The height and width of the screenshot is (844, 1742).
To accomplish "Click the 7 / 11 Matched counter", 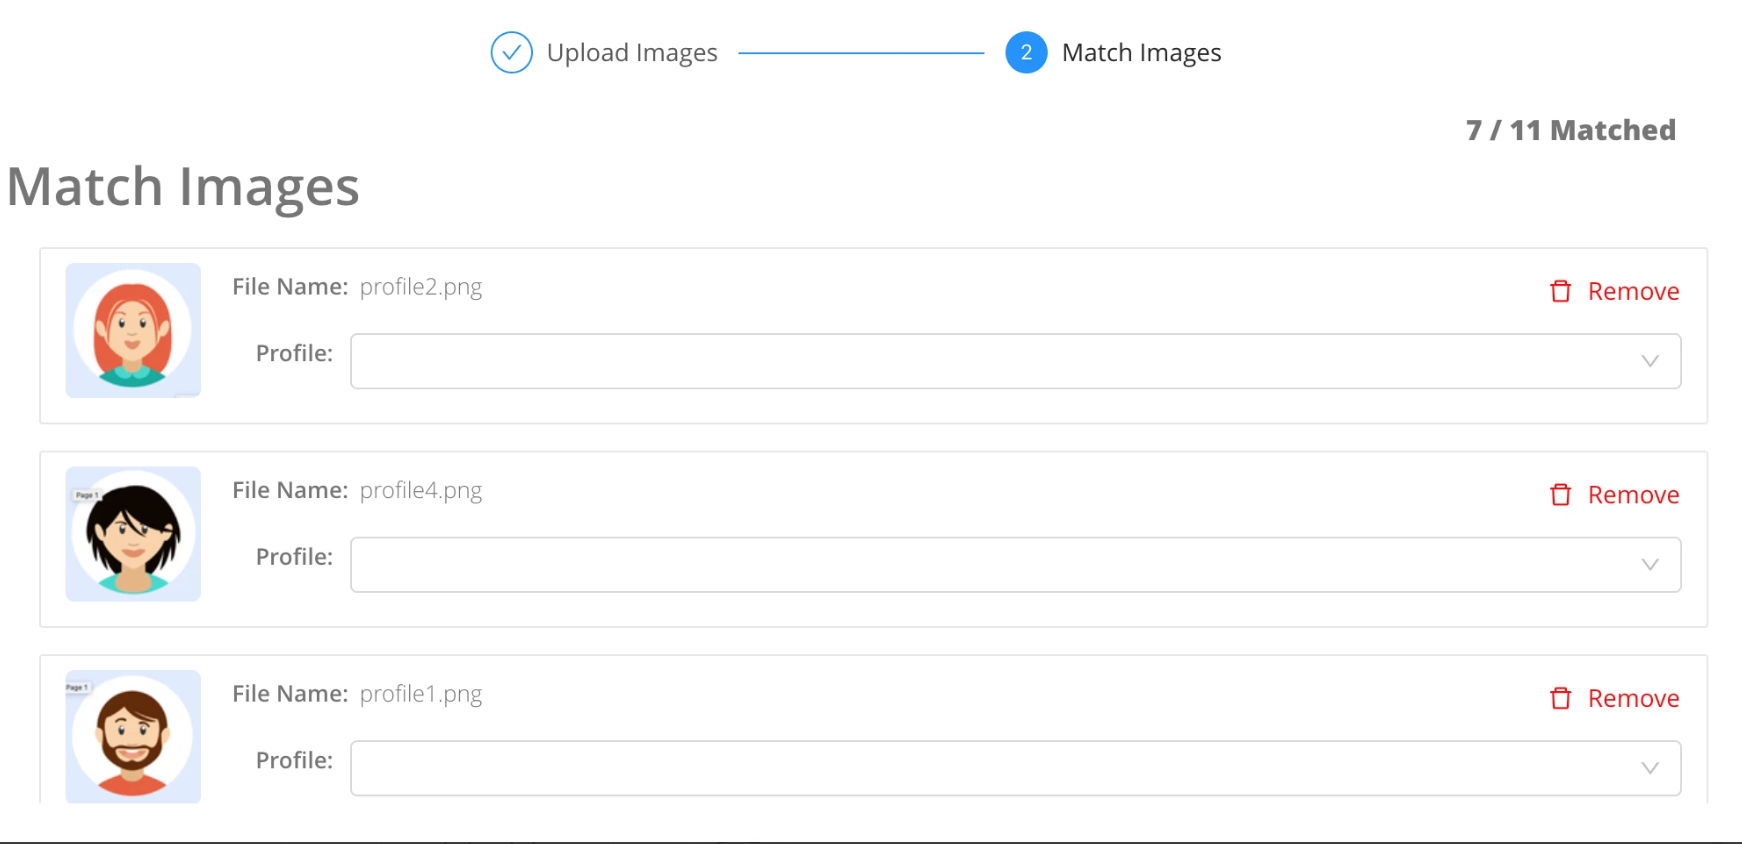I will [1570, 130].
